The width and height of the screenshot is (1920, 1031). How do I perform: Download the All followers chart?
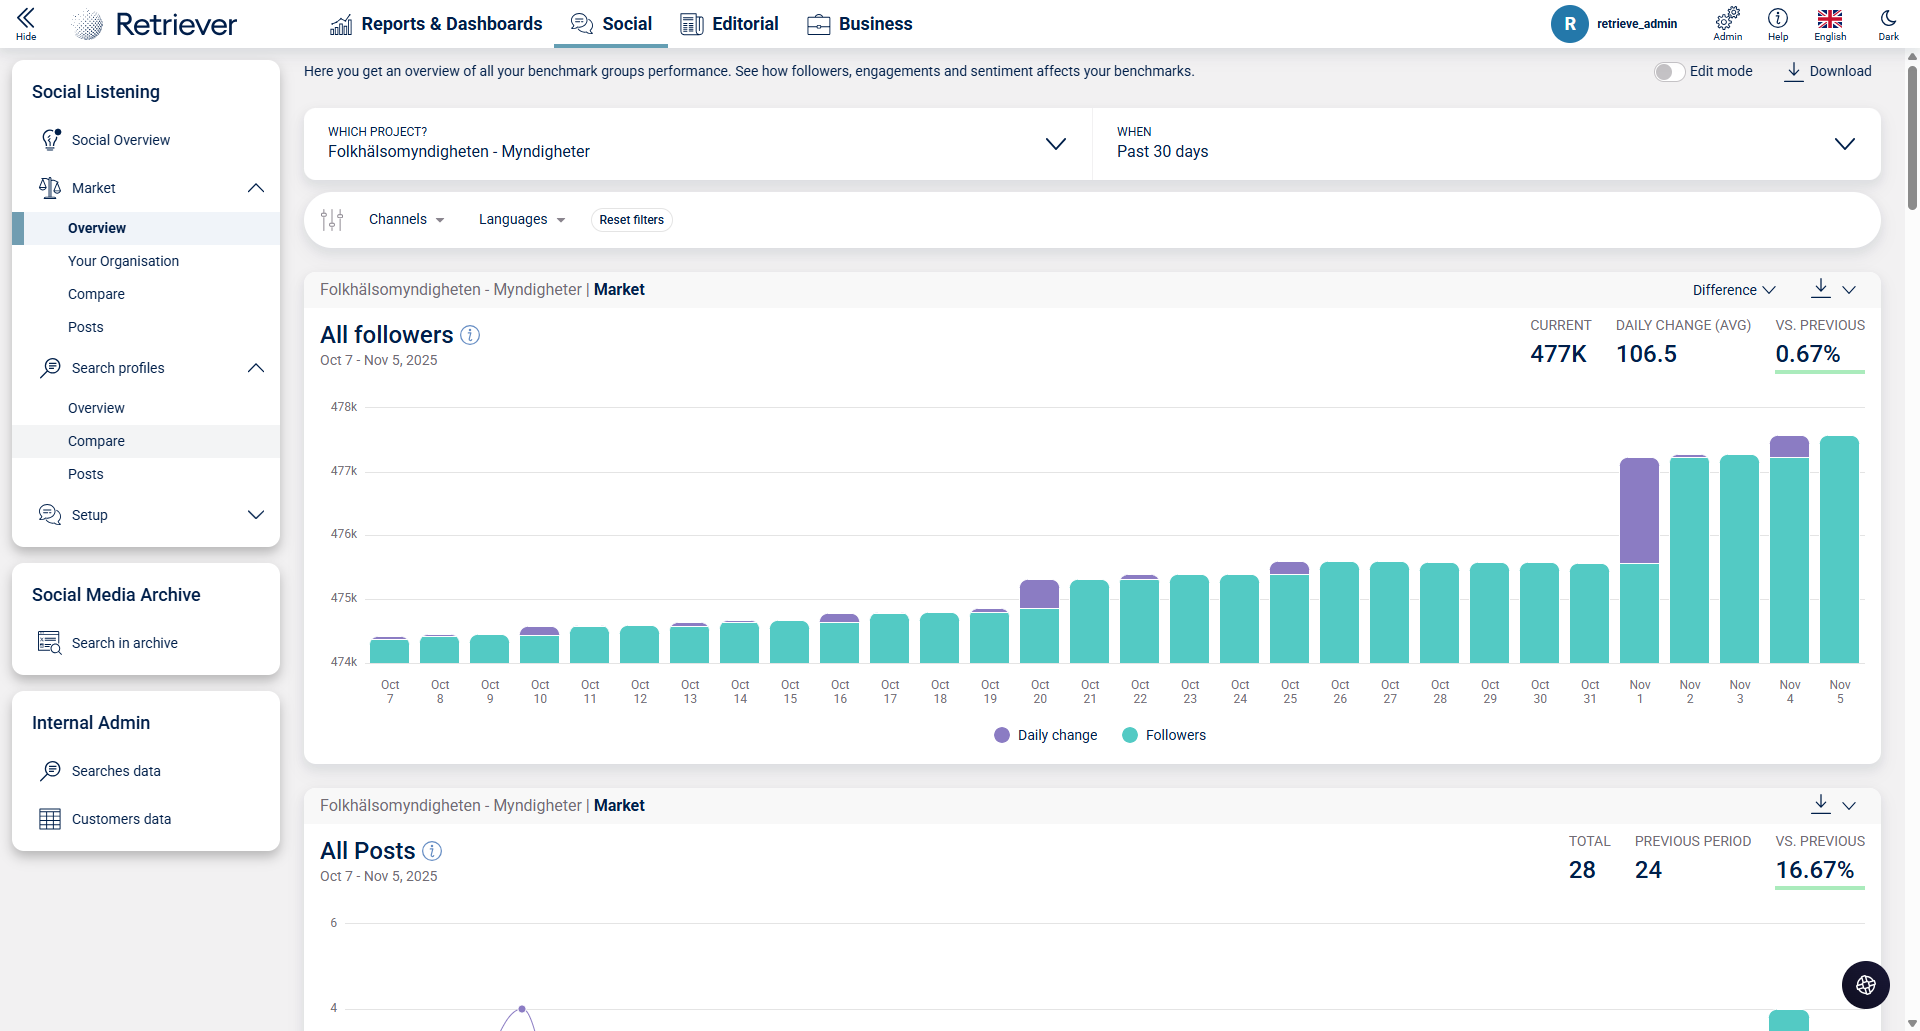1821,289
